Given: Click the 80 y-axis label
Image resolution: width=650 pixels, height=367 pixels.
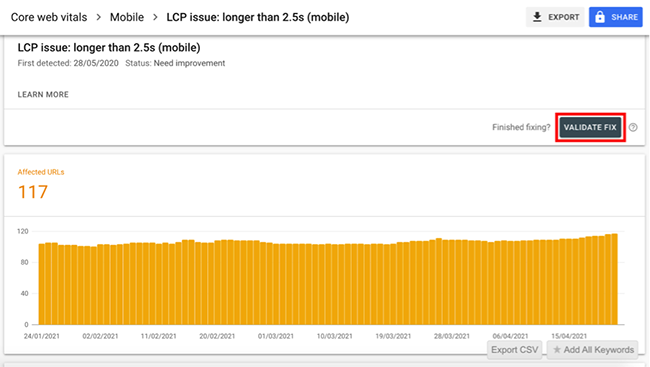Looking at the screenshot, I should click(25, 262).
